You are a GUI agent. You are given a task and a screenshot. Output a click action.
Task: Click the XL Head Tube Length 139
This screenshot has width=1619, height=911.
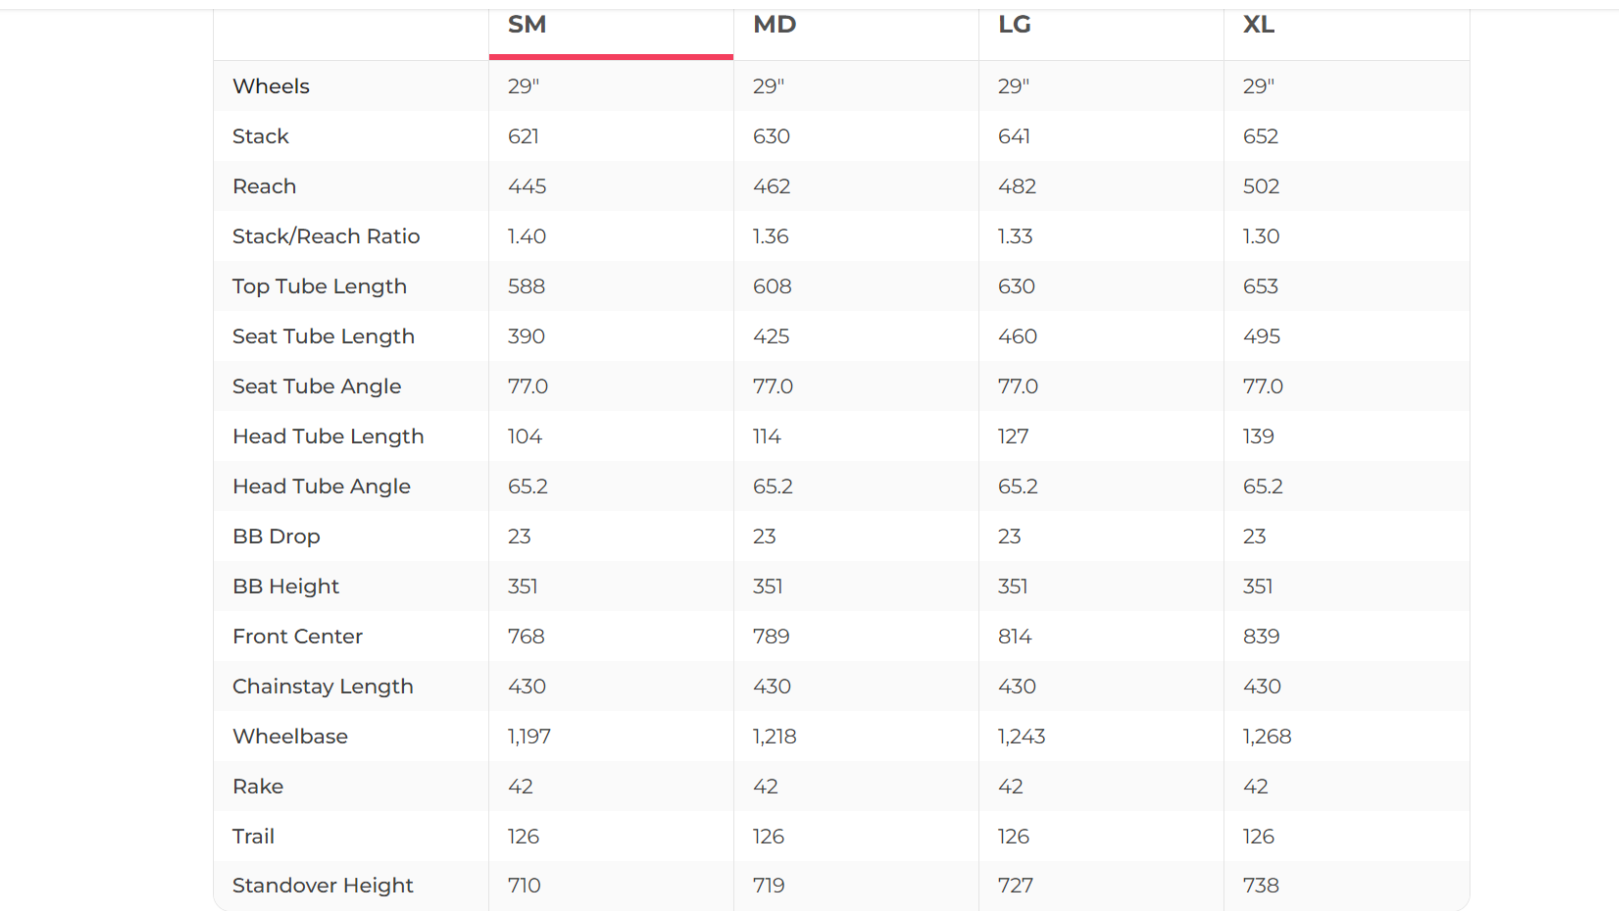1258,436
